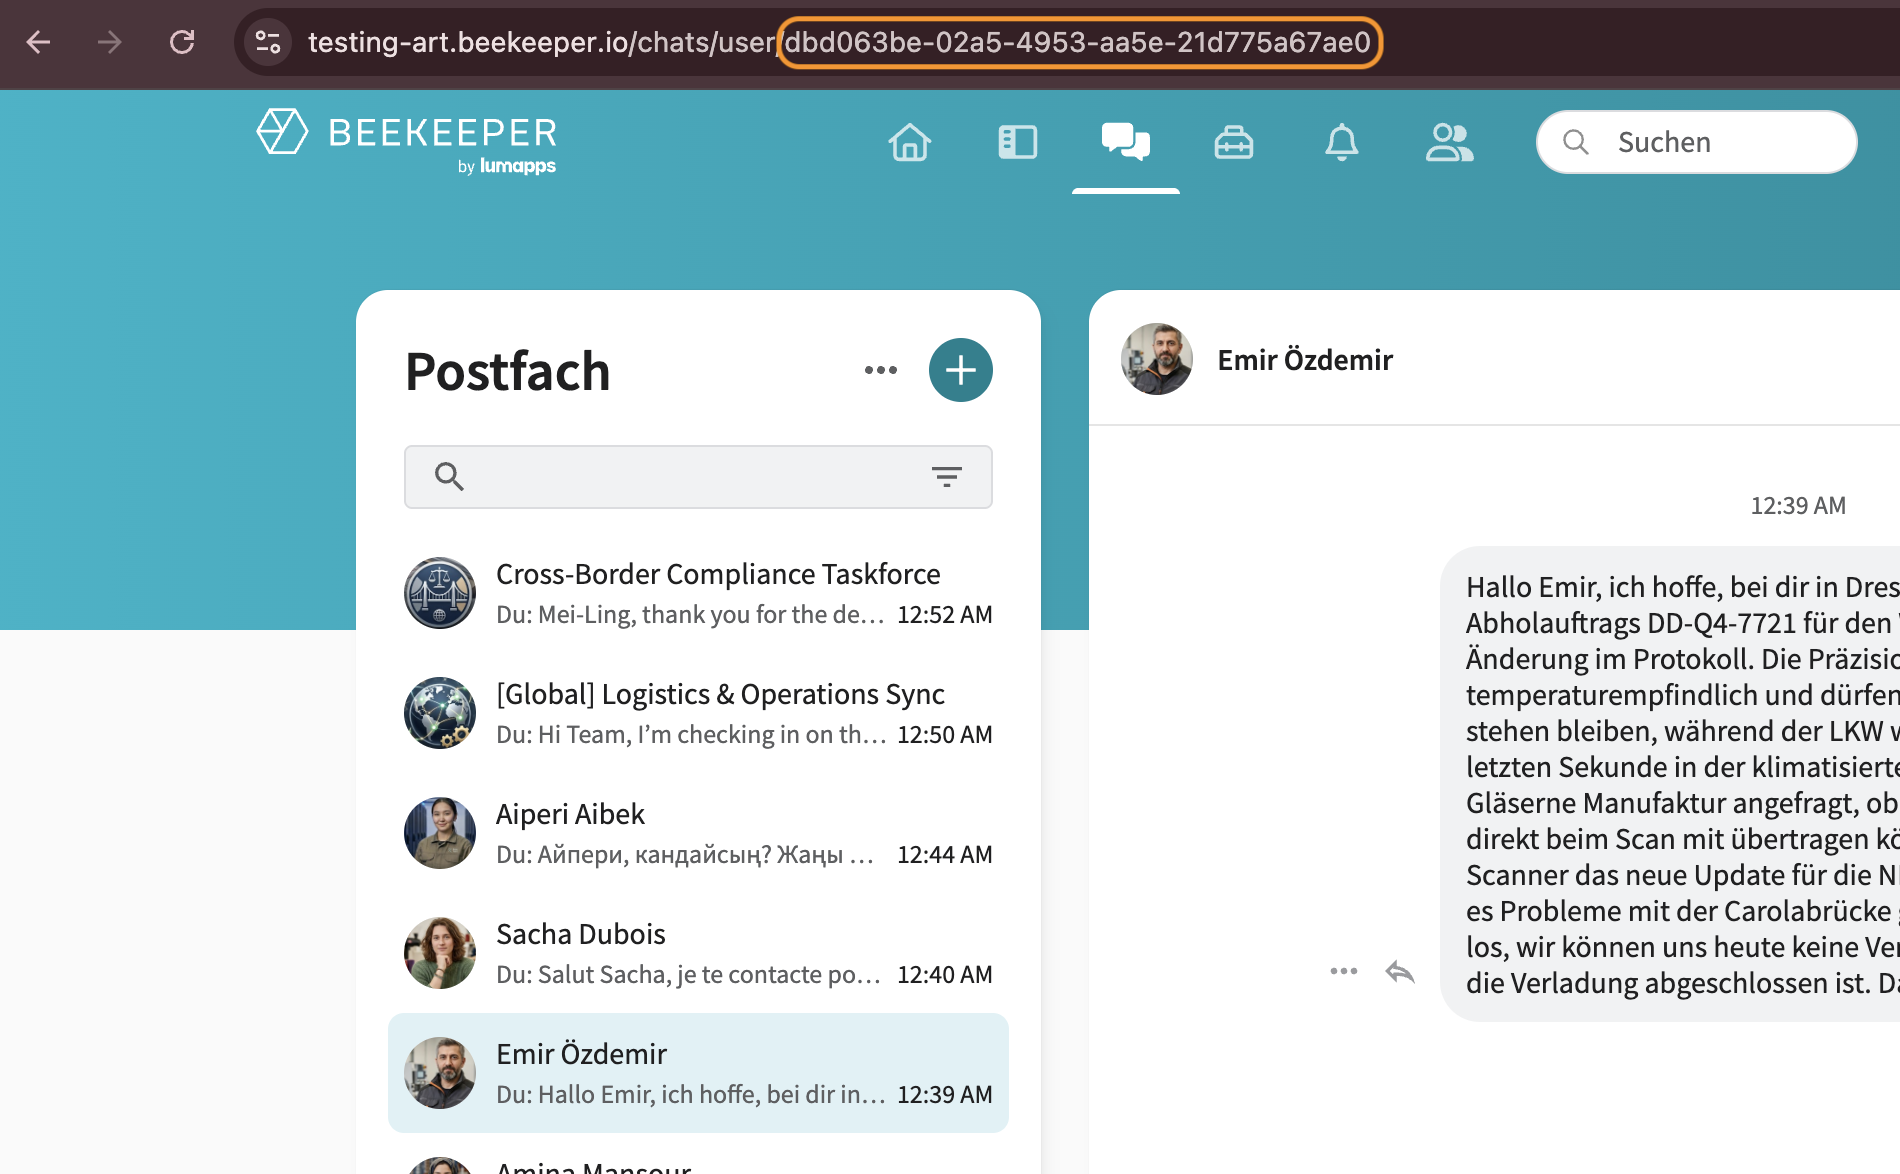Click the browser URL address text
Screen dimensions: 1900x1174
839,42
